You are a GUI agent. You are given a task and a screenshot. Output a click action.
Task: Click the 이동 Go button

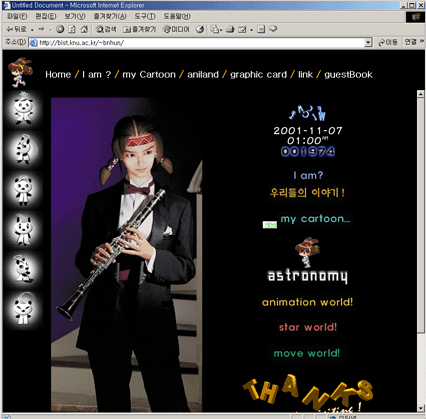[x=388, y=42]
